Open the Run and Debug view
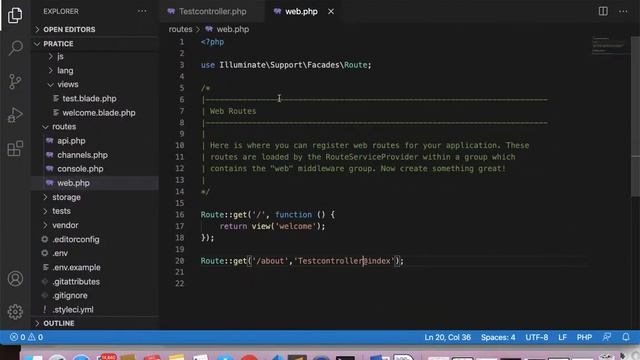This screenshot has height=360, width=640. click(15, 115)
